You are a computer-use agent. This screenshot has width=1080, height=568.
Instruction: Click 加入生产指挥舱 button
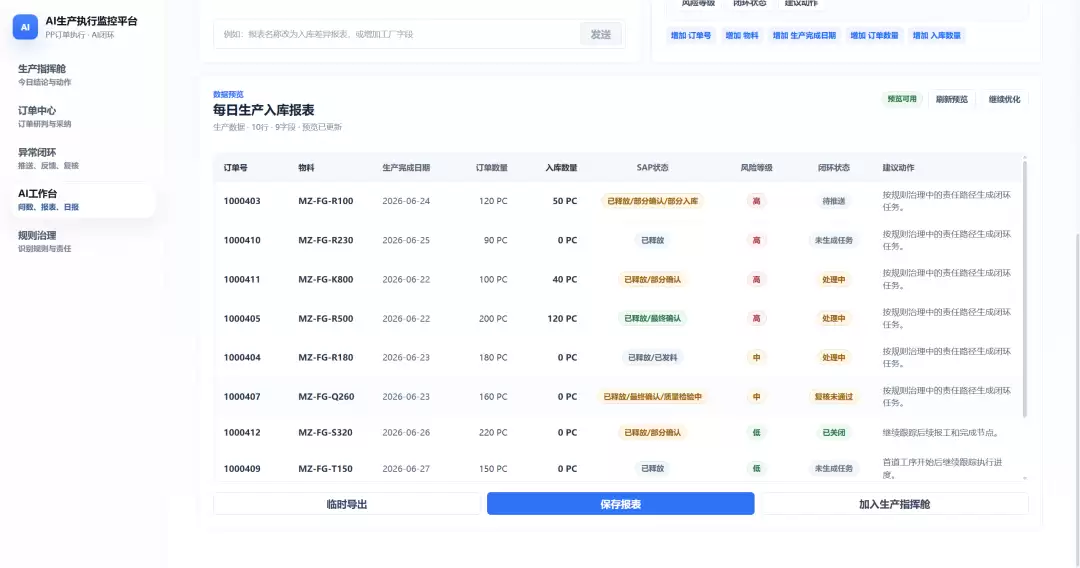pos(895,504)
